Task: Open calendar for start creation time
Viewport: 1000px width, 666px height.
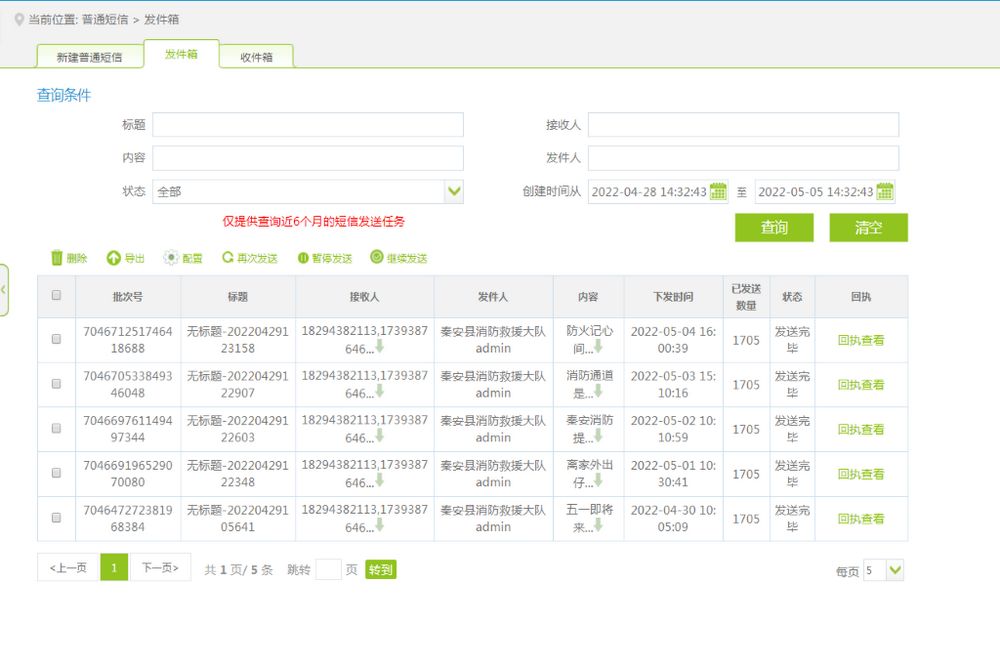Action: pyautogui.click(x=718, y=192)
